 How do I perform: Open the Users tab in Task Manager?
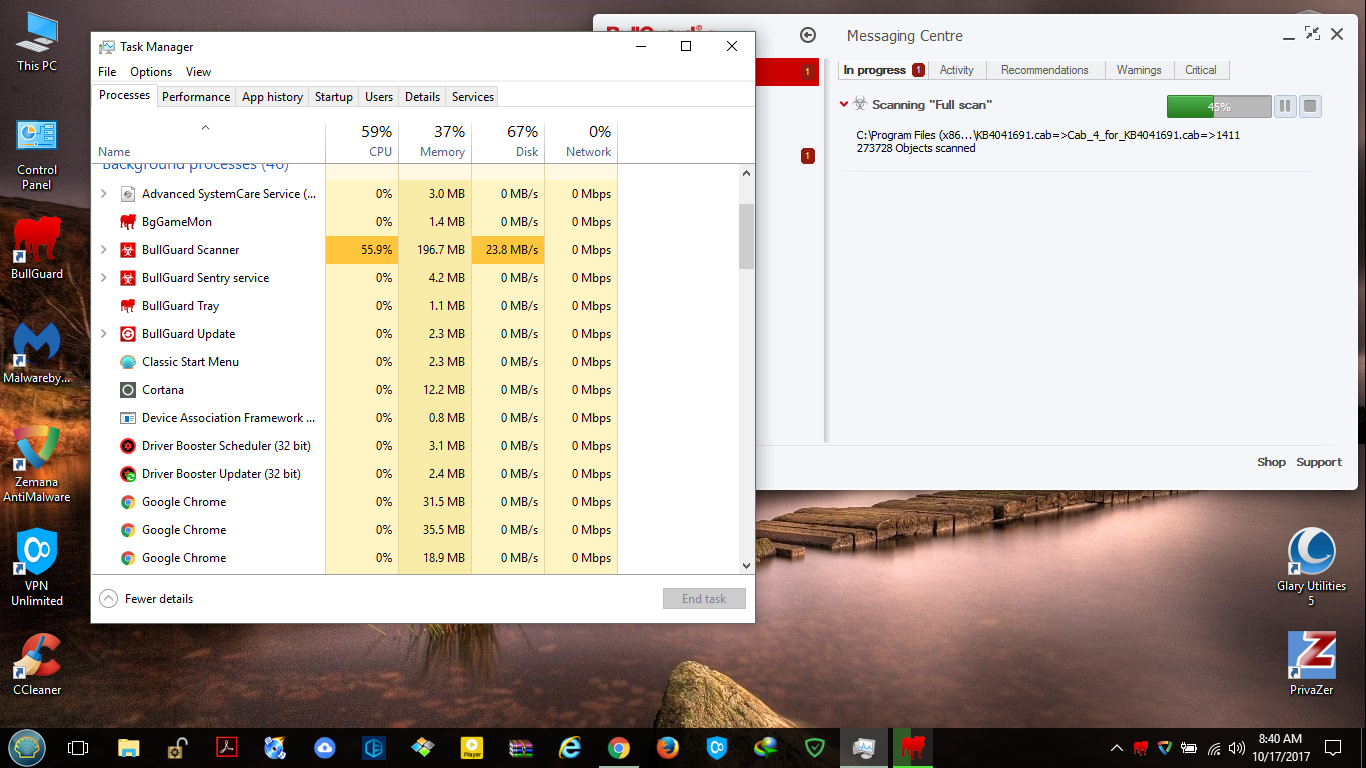(x=379, y=97)
